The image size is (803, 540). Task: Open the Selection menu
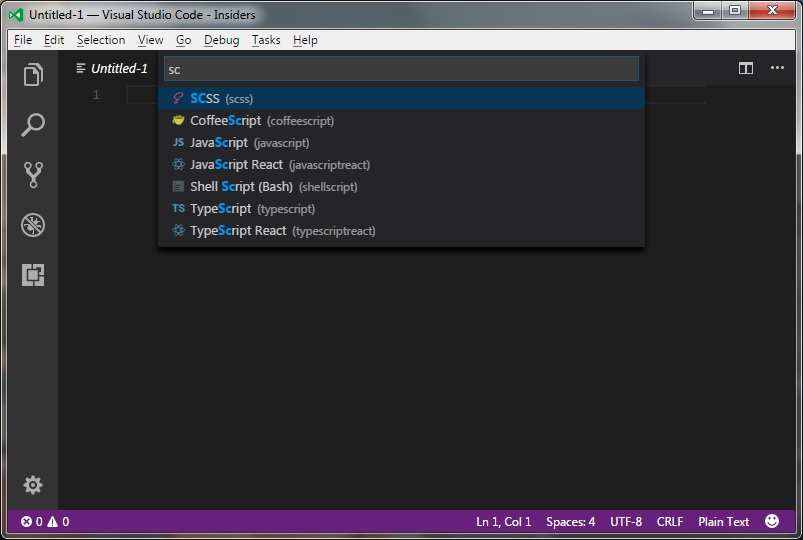(101, 40)
